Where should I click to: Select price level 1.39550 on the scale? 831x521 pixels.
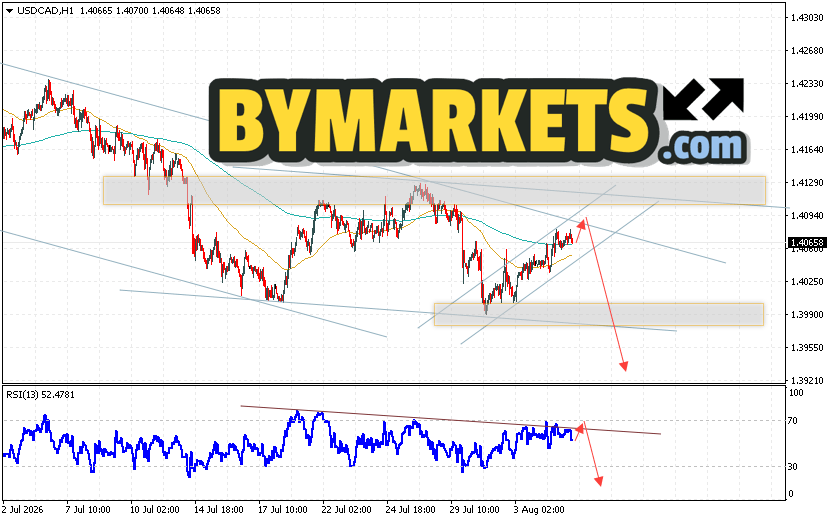(x=807, y=347)
